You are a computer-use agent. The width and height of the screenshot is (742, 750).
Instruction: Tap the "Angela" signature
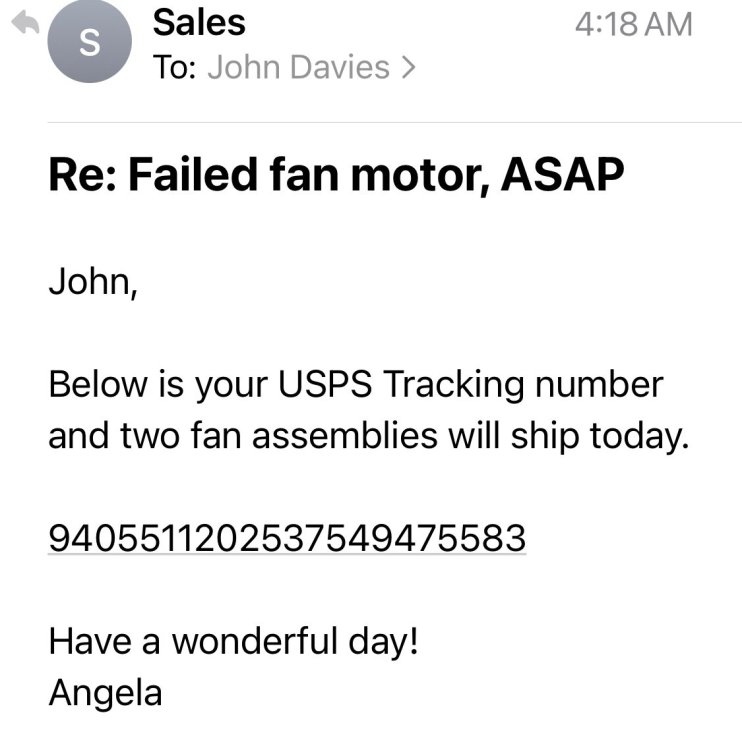coord(105,692)
